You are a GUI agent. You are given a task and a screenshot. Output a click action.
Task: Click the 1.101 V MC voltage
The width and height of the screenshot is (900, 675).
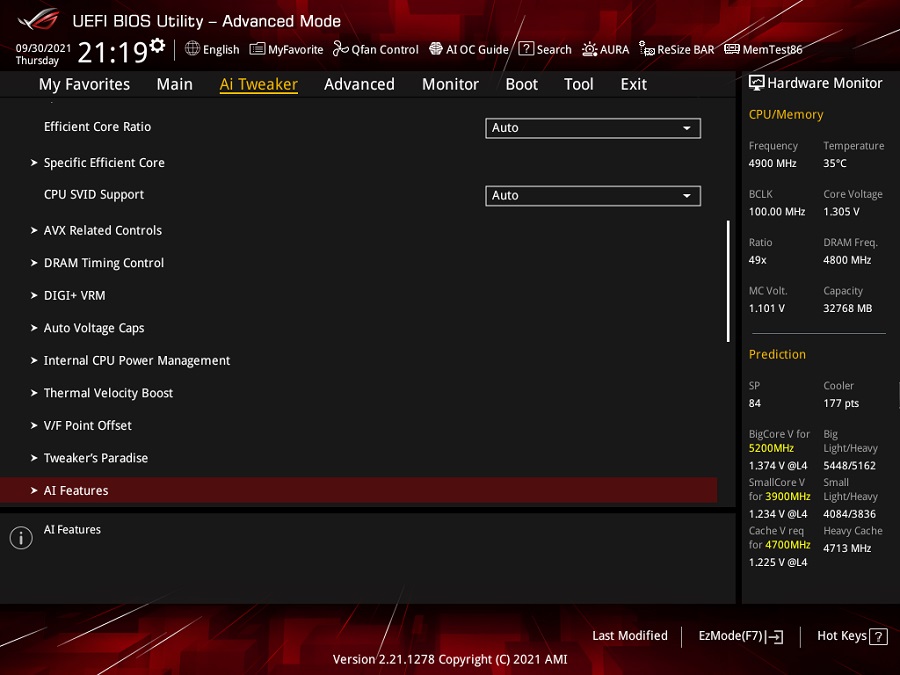(767, 308)
